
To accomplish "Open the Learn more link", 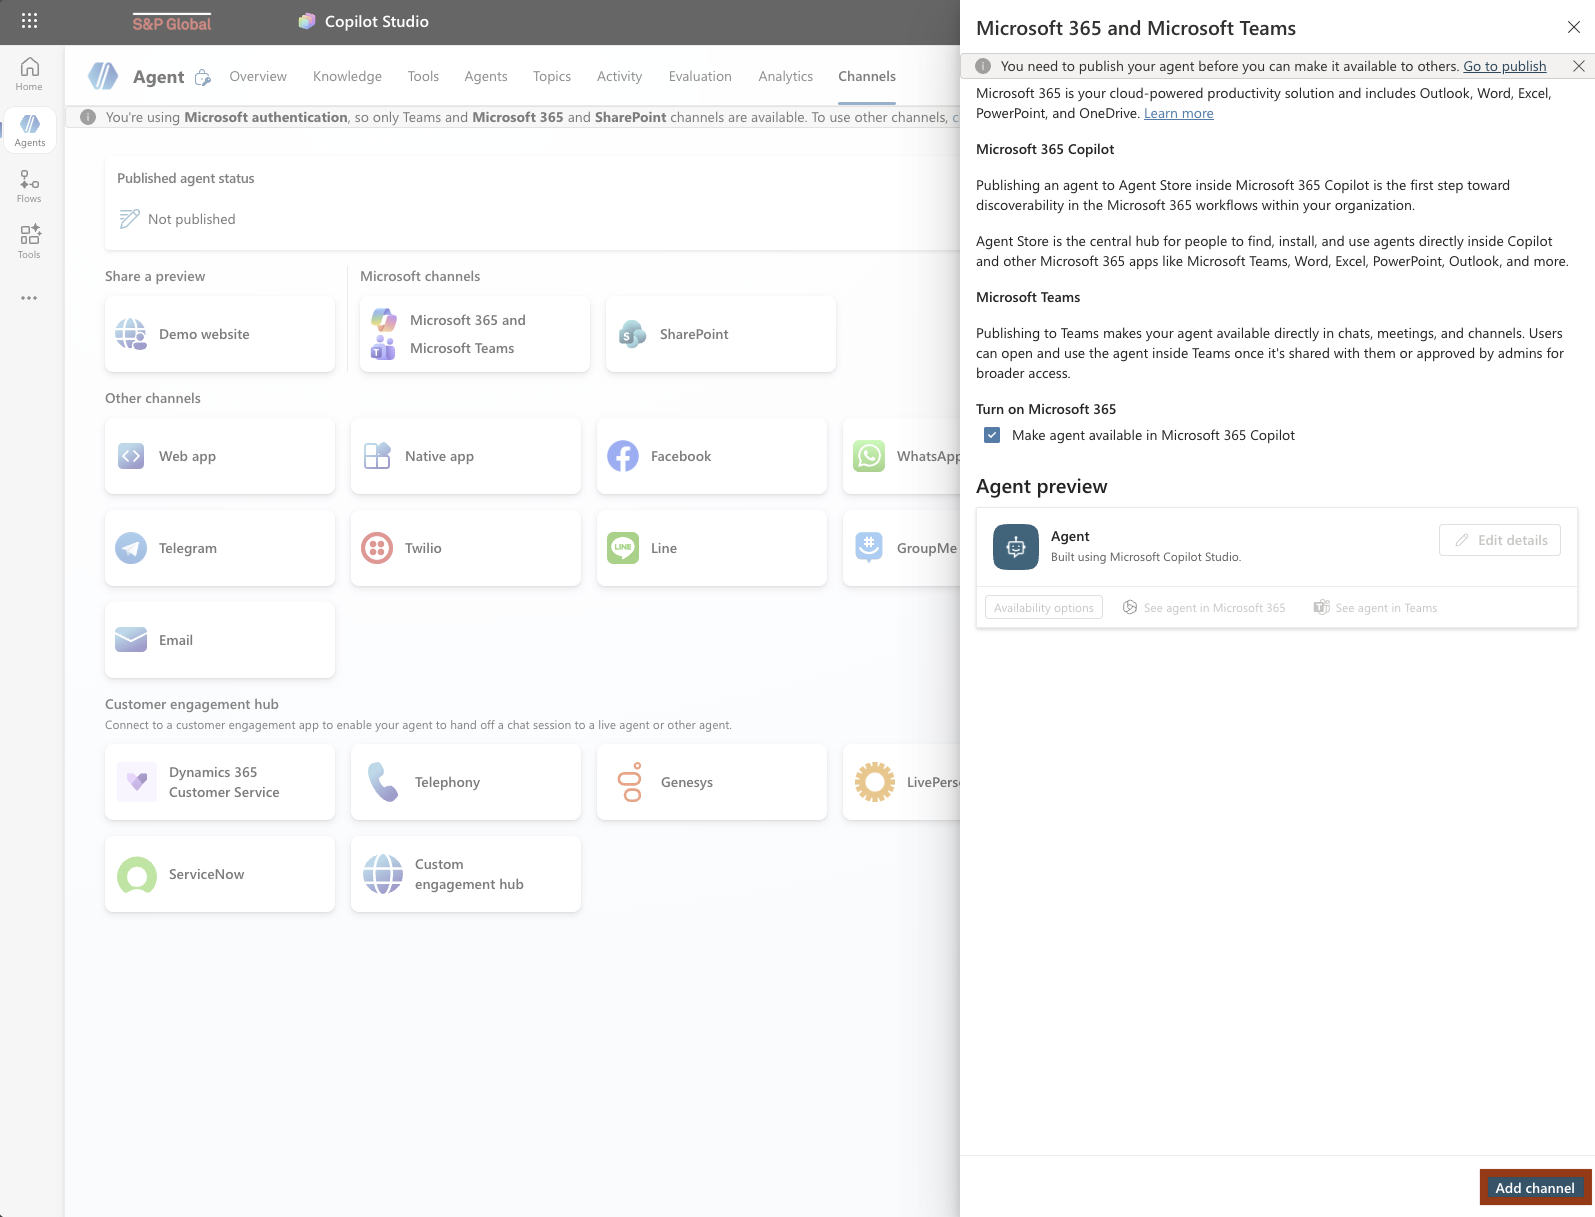I will (1179, 113).
